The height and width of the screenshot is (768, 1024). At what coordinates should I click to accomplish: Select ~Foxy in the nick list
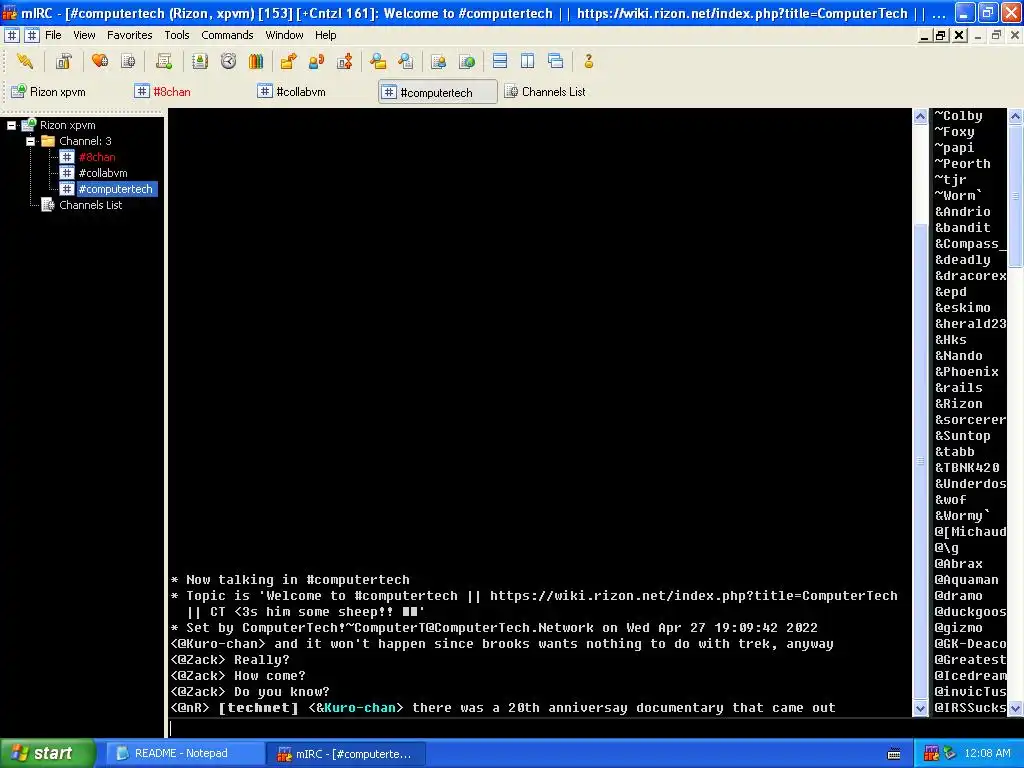[x=954, y=132]
